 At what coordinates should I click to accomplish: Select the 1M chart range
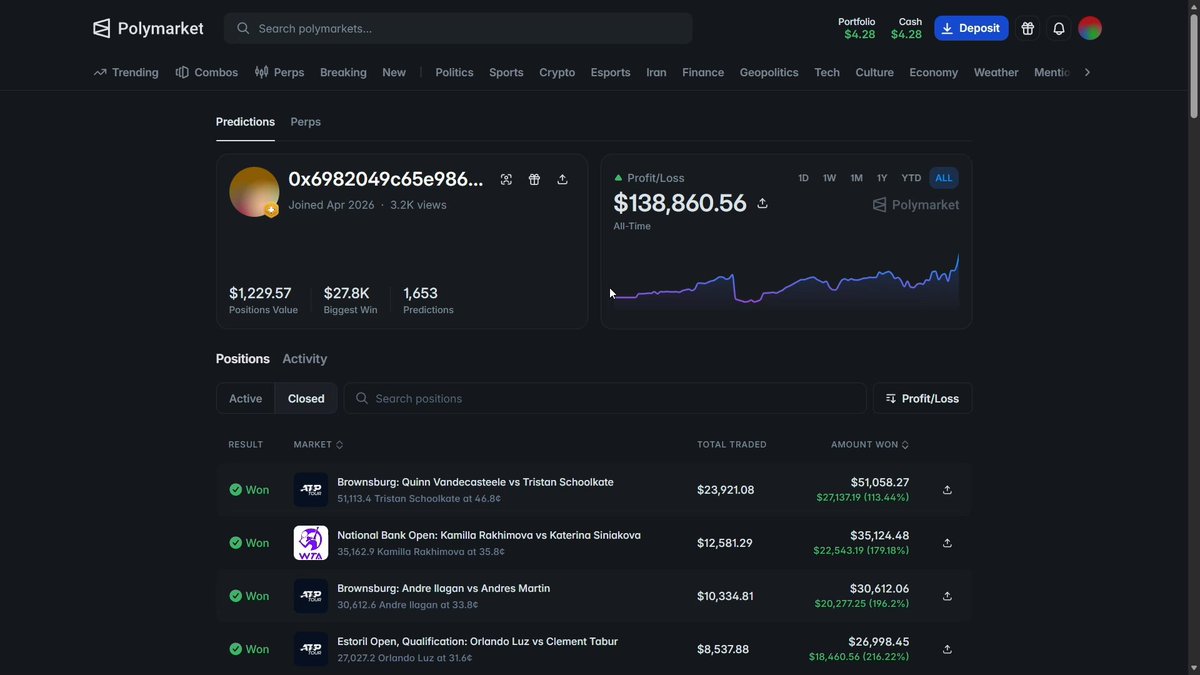(x=856, y=178)
